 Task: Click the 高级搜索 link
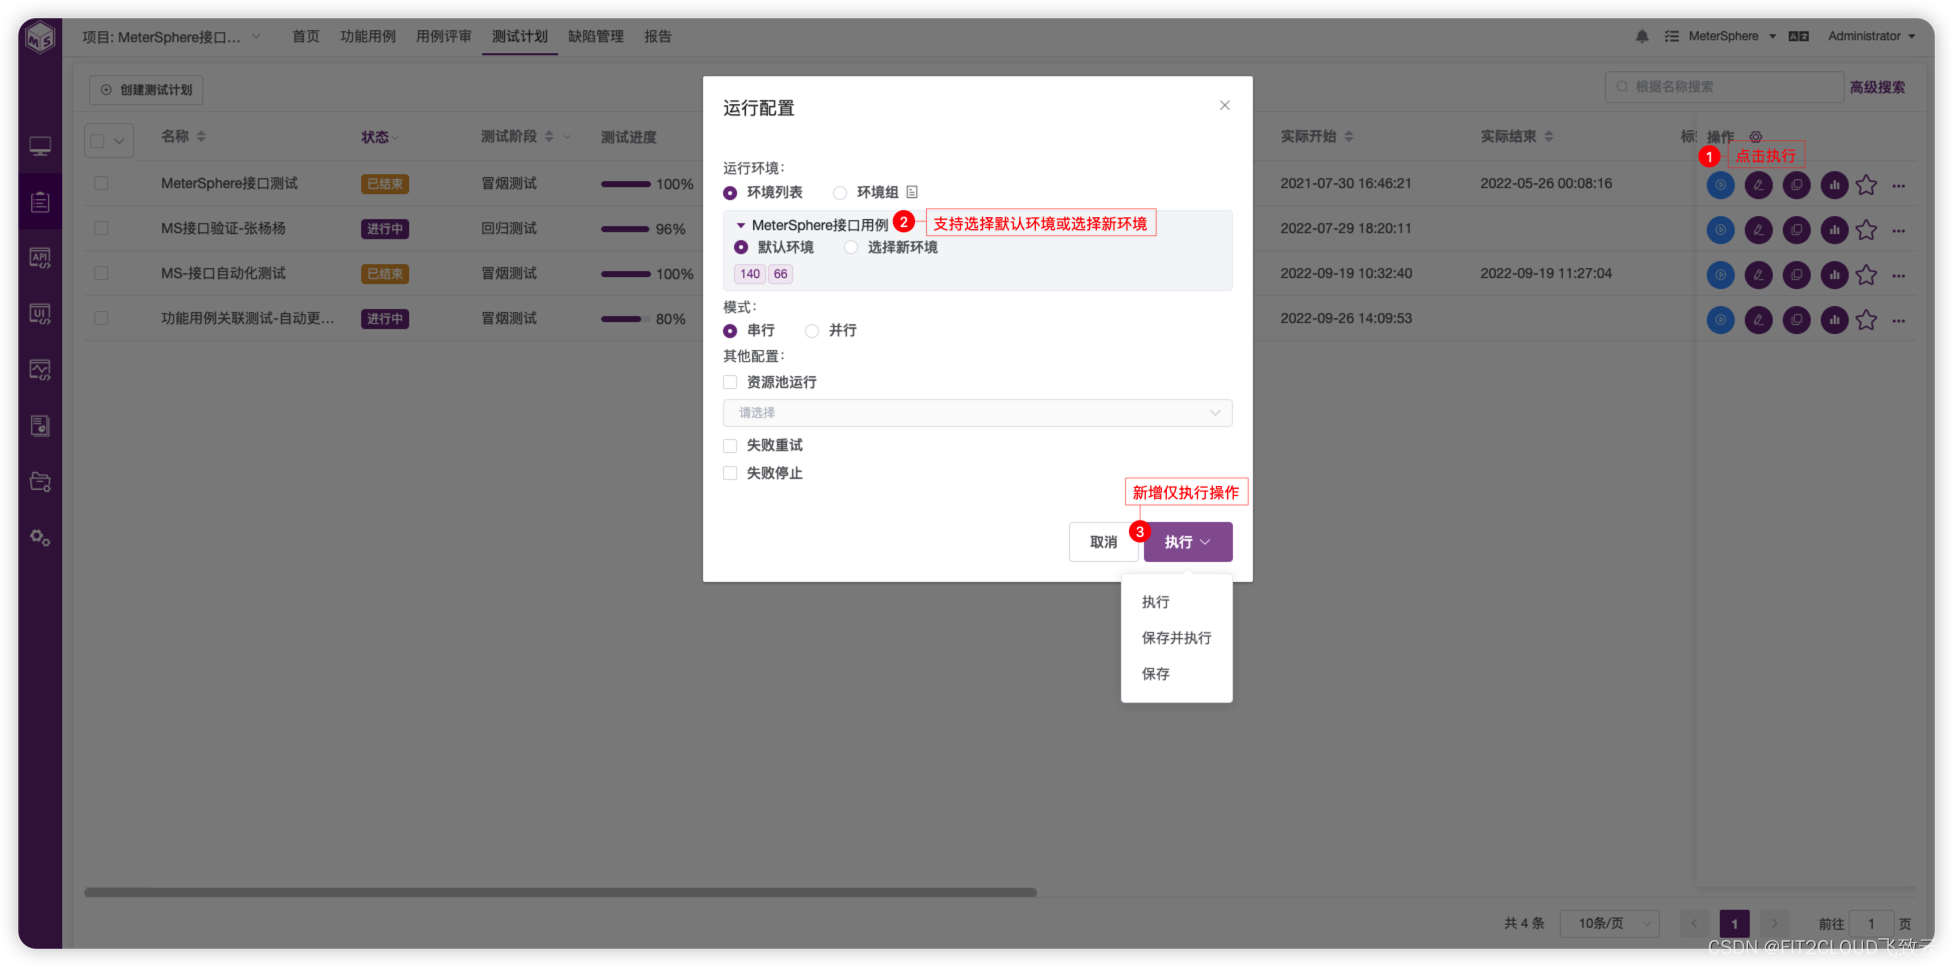click(x=1877, y=87)
